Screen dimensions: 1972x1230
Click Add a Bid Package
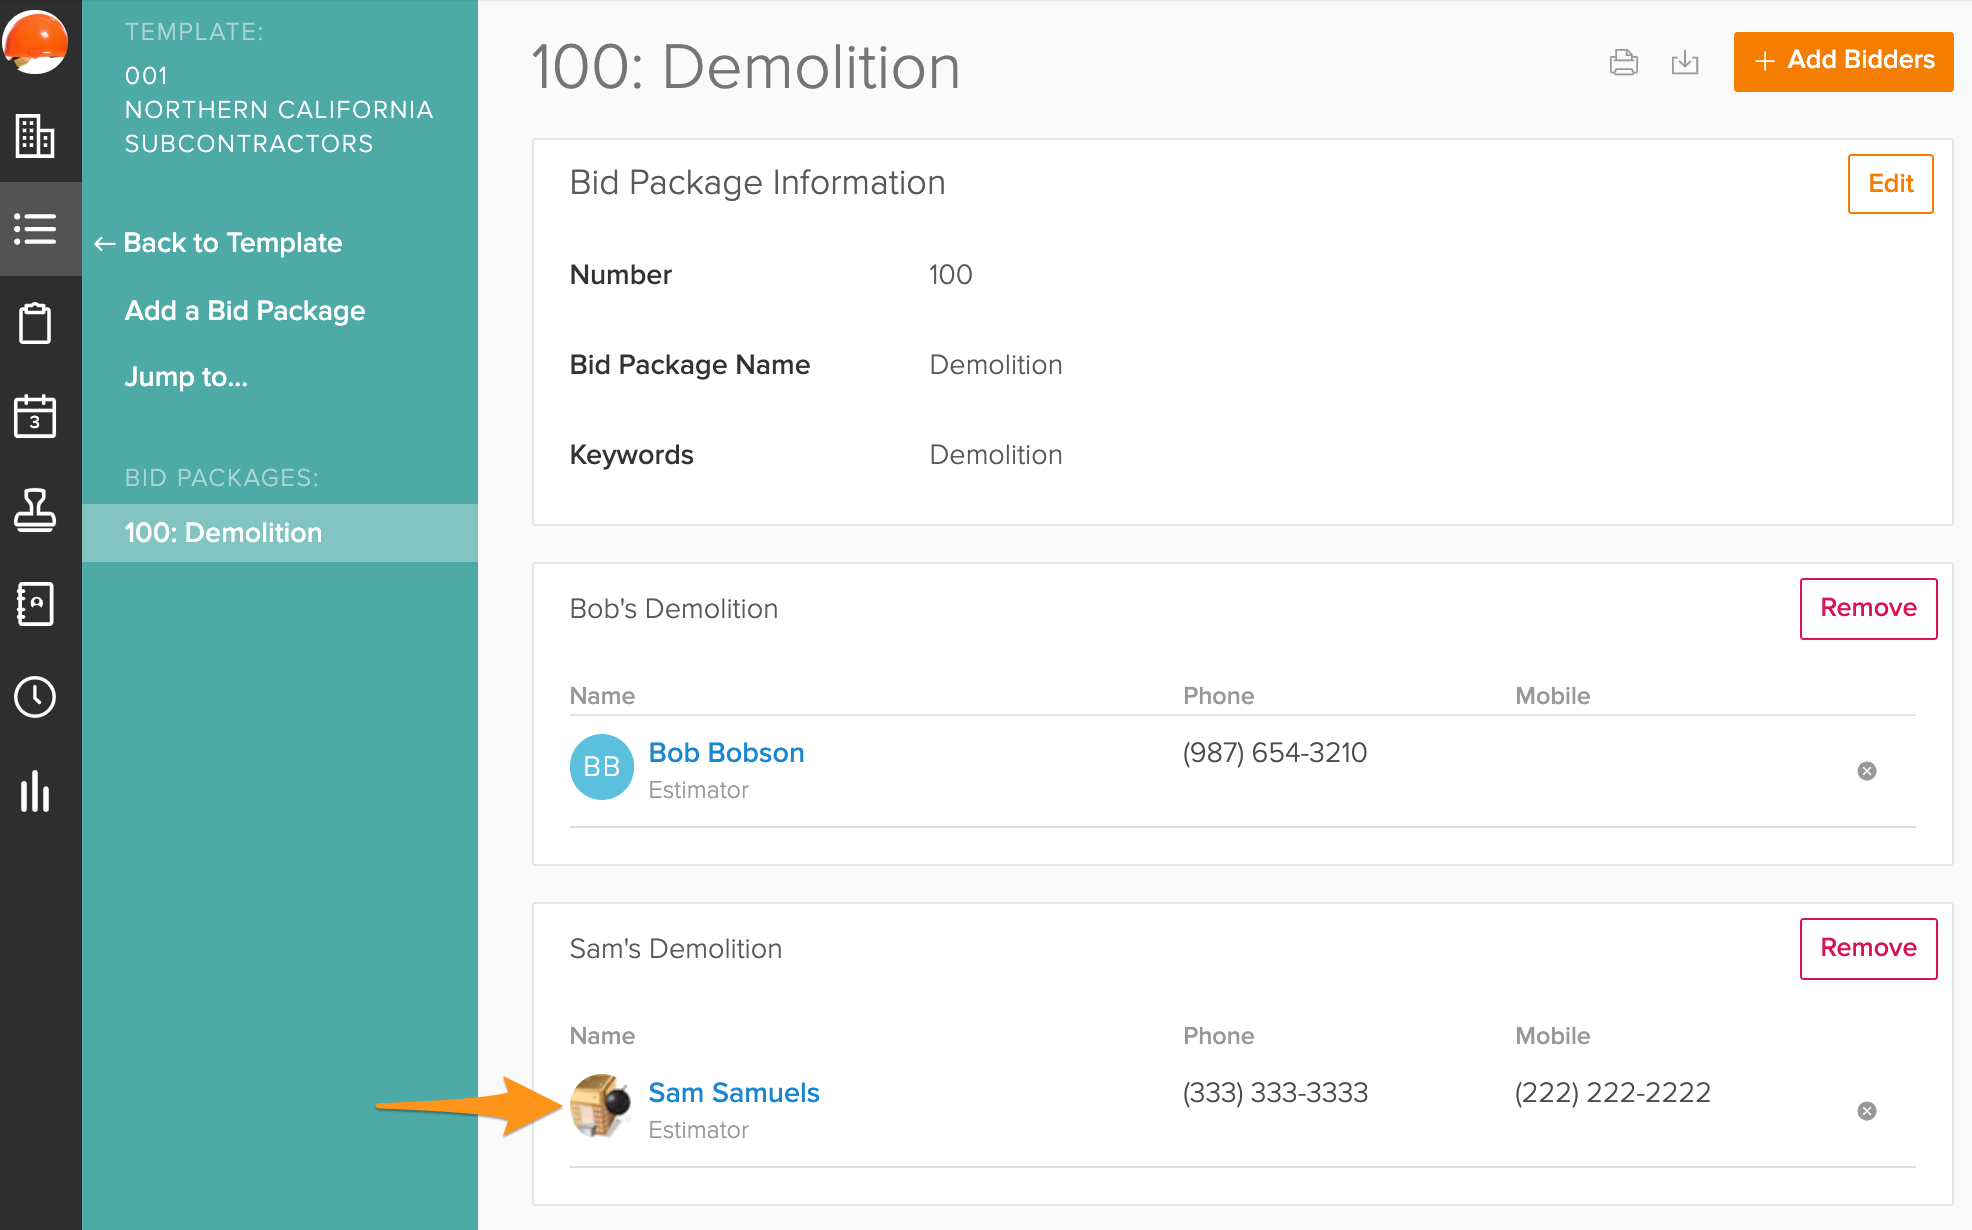point(245,311)
